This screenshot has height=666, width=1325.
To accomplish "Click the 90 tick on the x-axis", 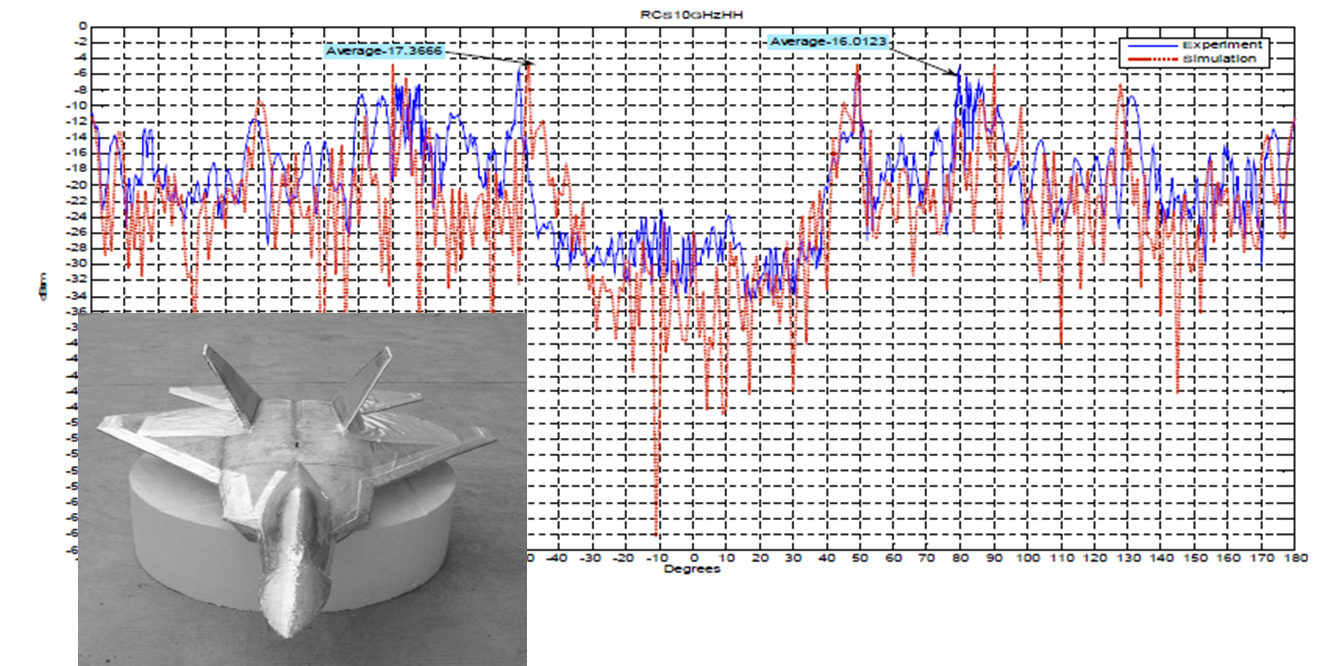I will (995, 558).
